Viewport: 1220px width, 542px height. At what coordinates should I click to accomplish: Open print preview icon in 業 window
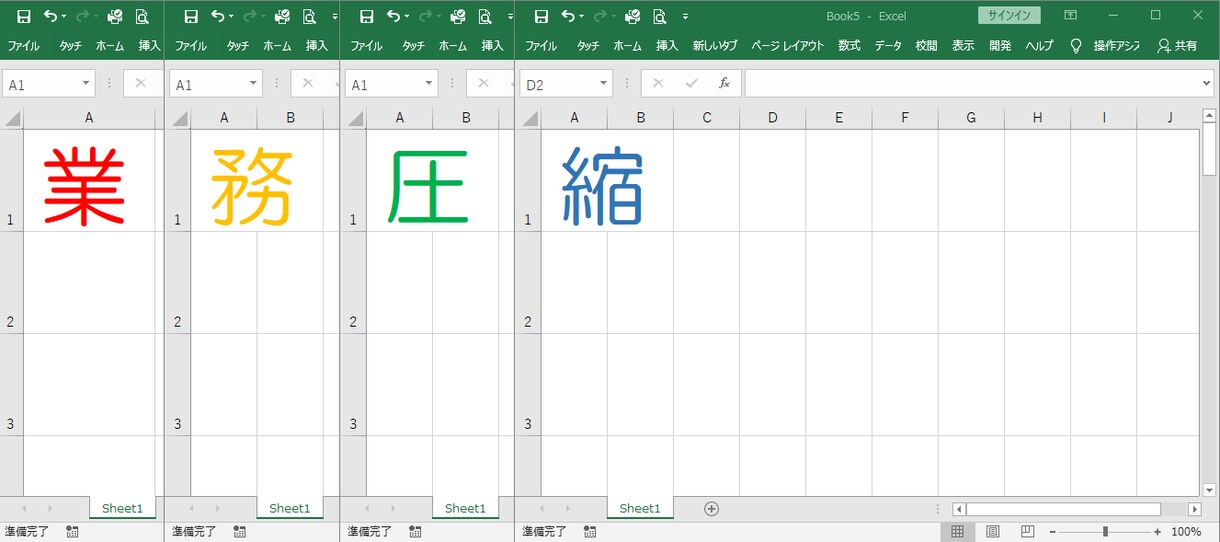pyautogui.click(x=142, y=16)
